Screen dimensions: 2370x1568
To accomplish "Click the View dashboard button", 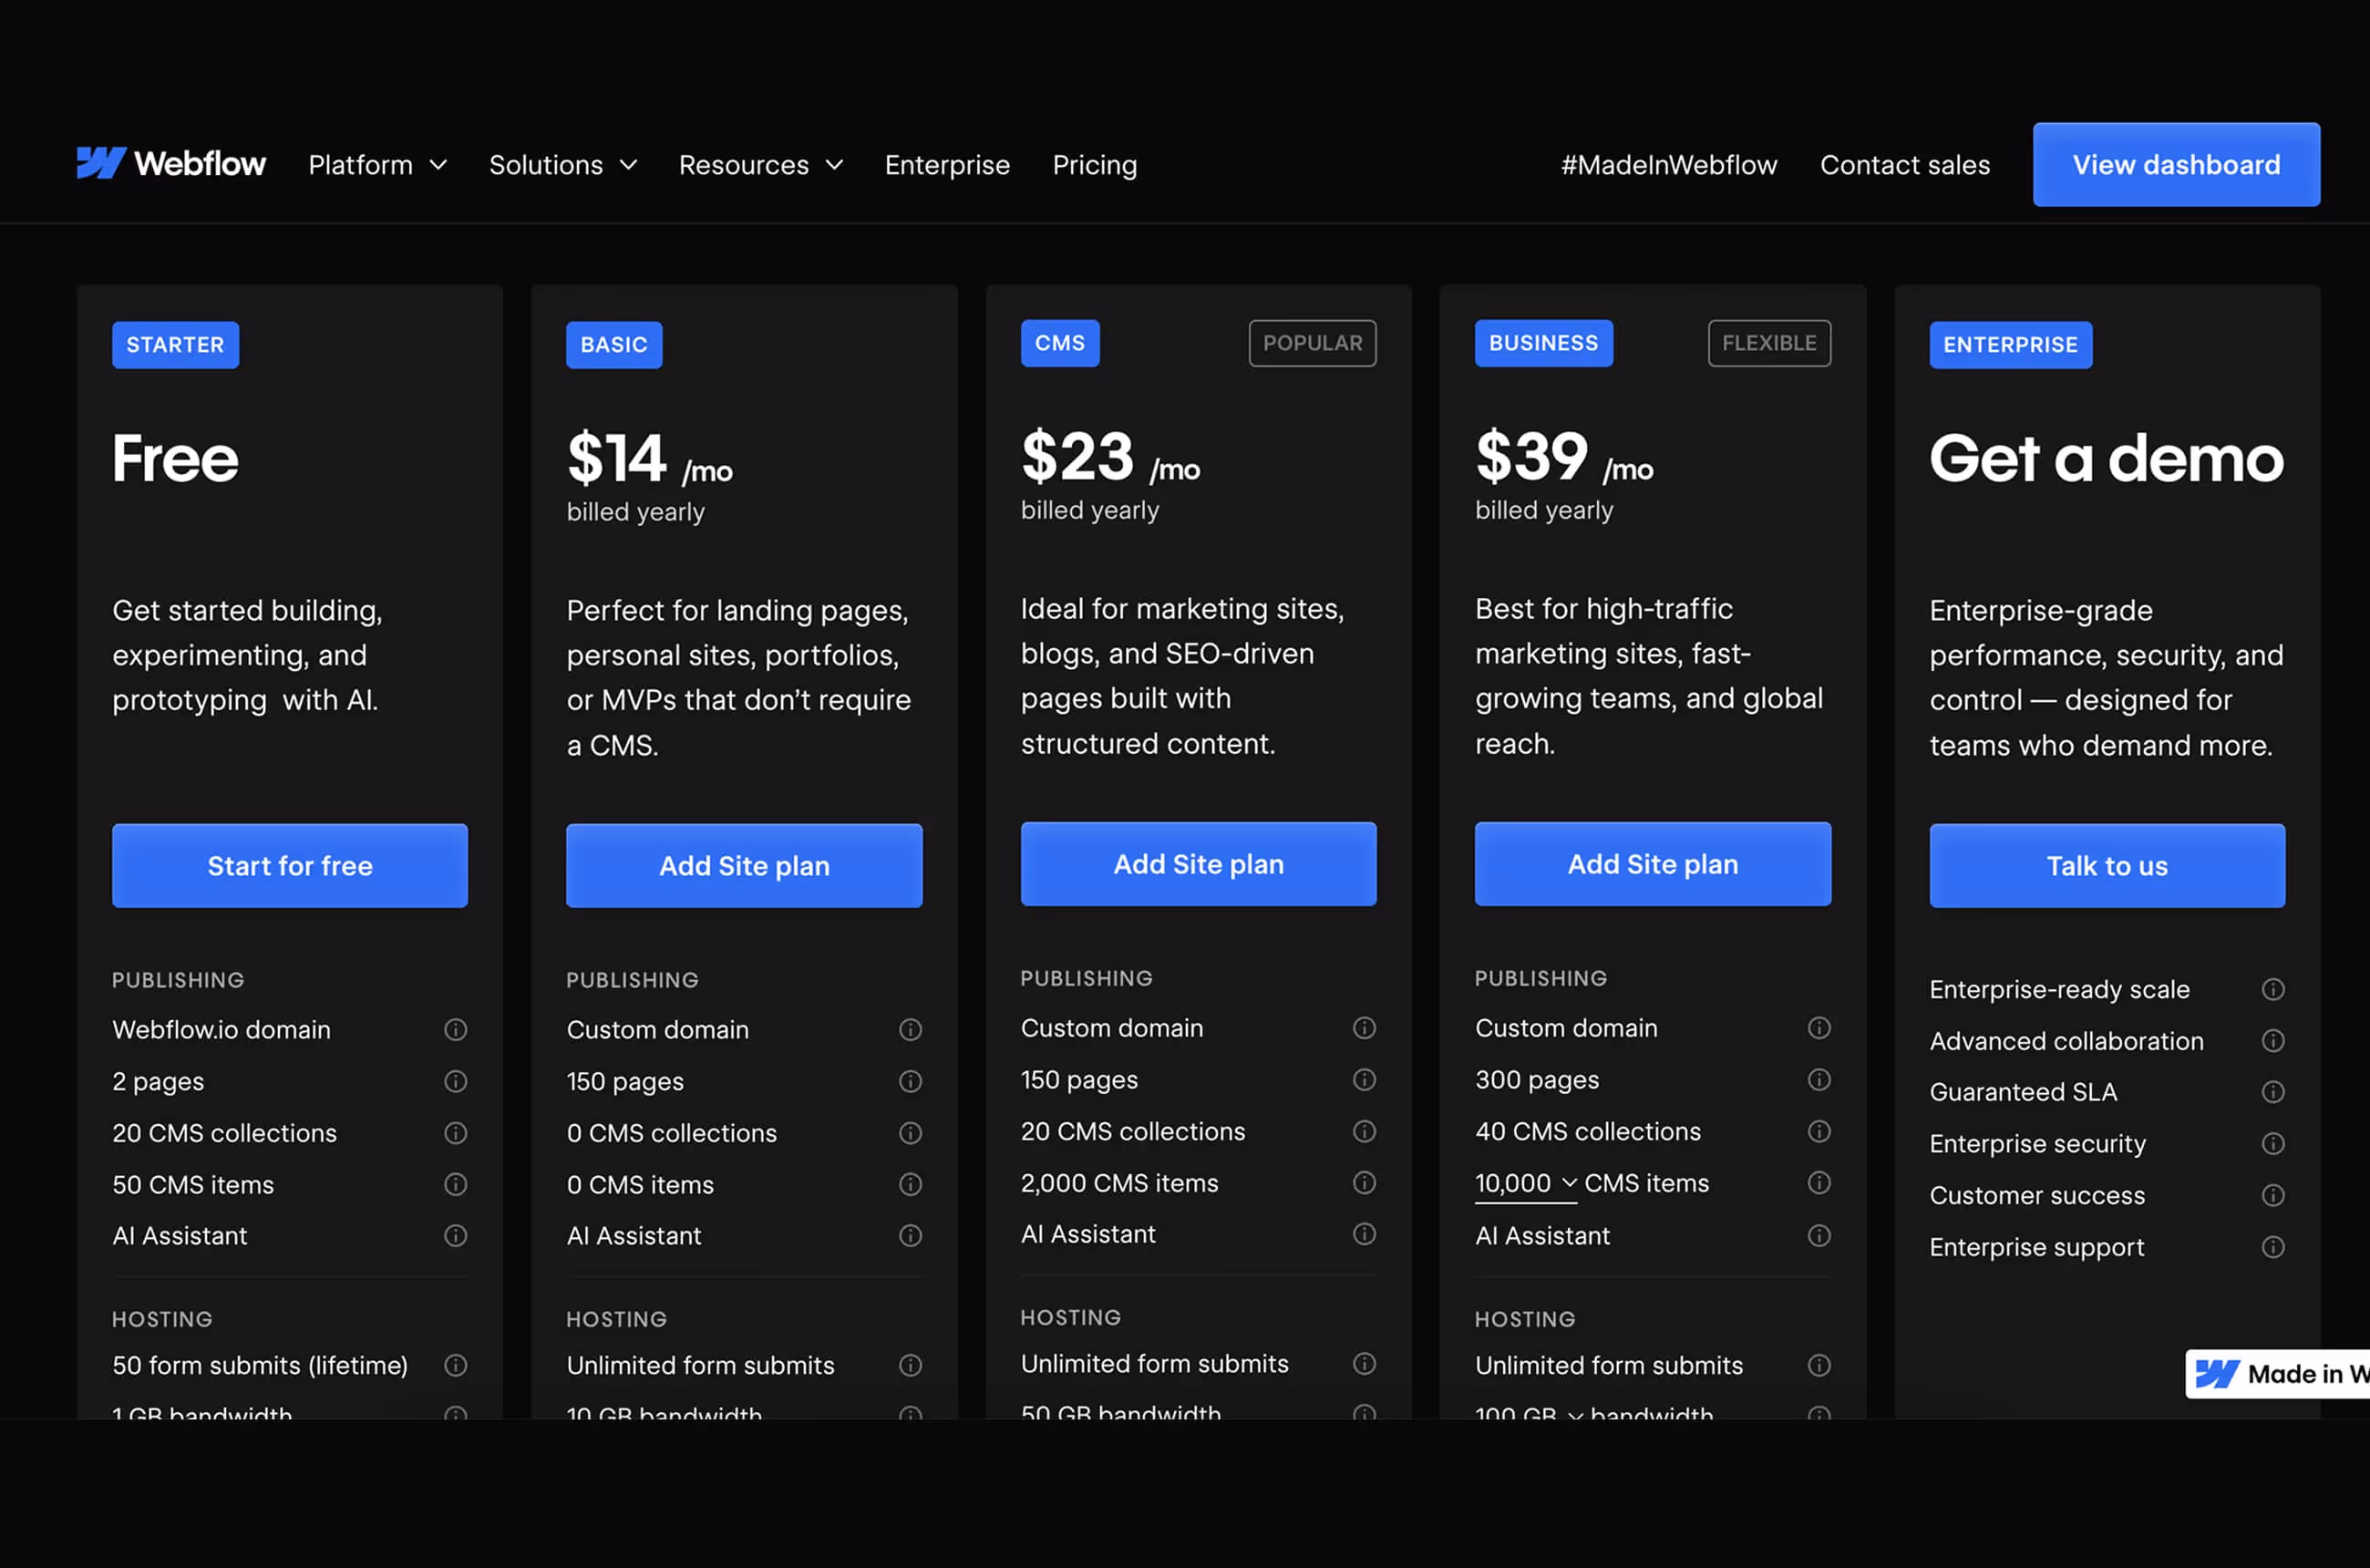I will (2175, 165).
